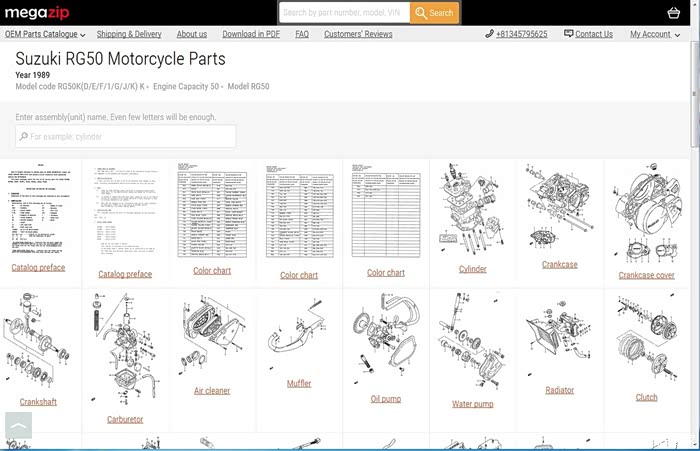Focus the top part number search field
Viewport: 700px width, 451px height.
tap(344, 13)
